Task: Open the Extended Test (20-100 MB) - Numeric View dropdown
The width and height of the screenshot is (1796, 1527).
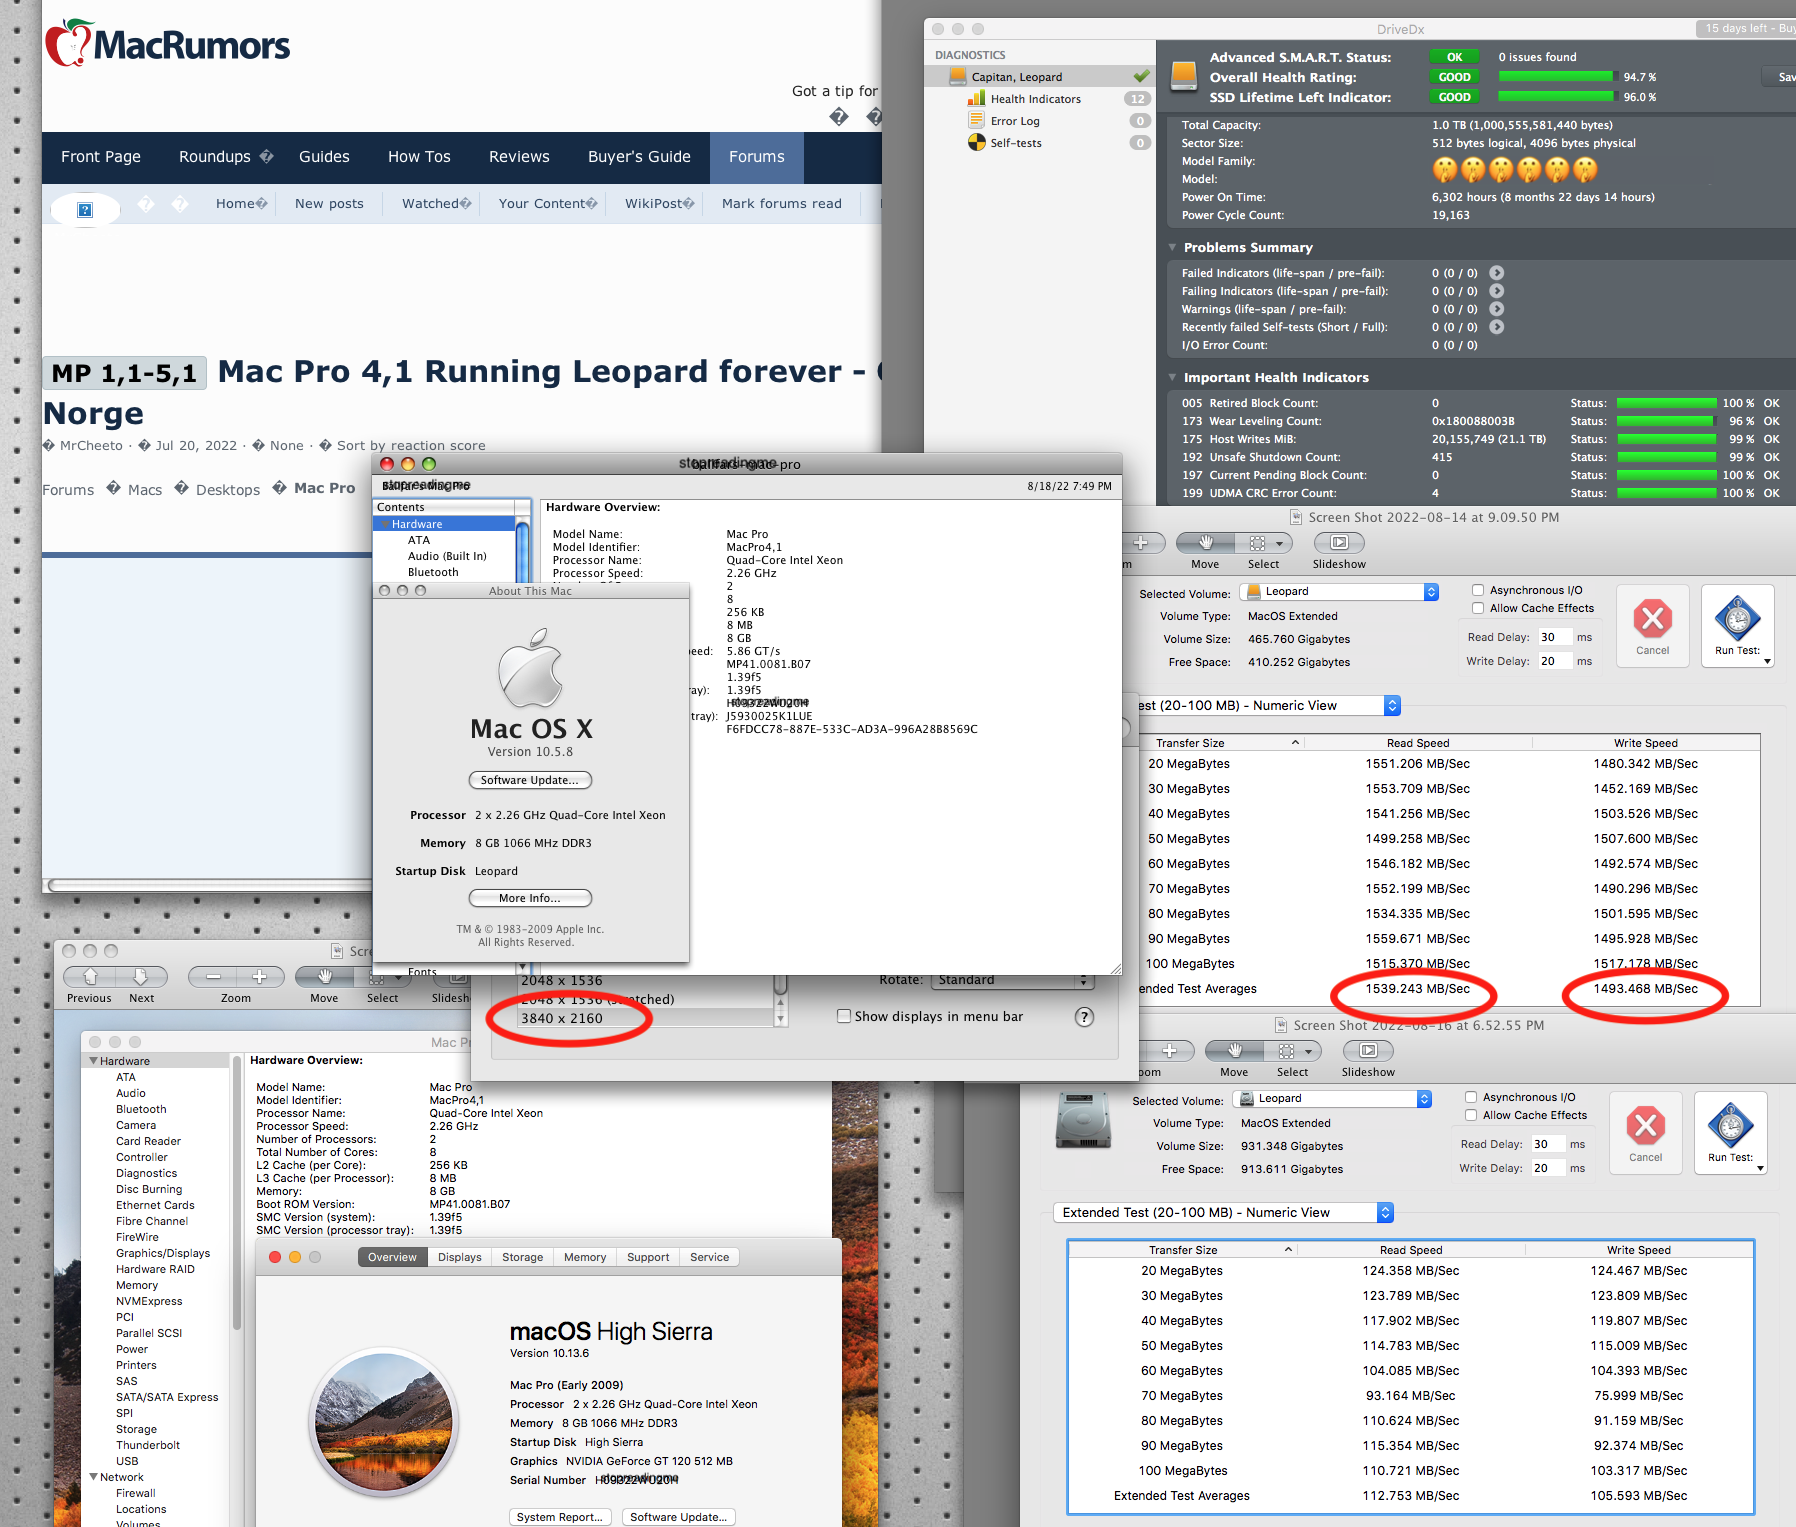Action: (1223, 1213)
